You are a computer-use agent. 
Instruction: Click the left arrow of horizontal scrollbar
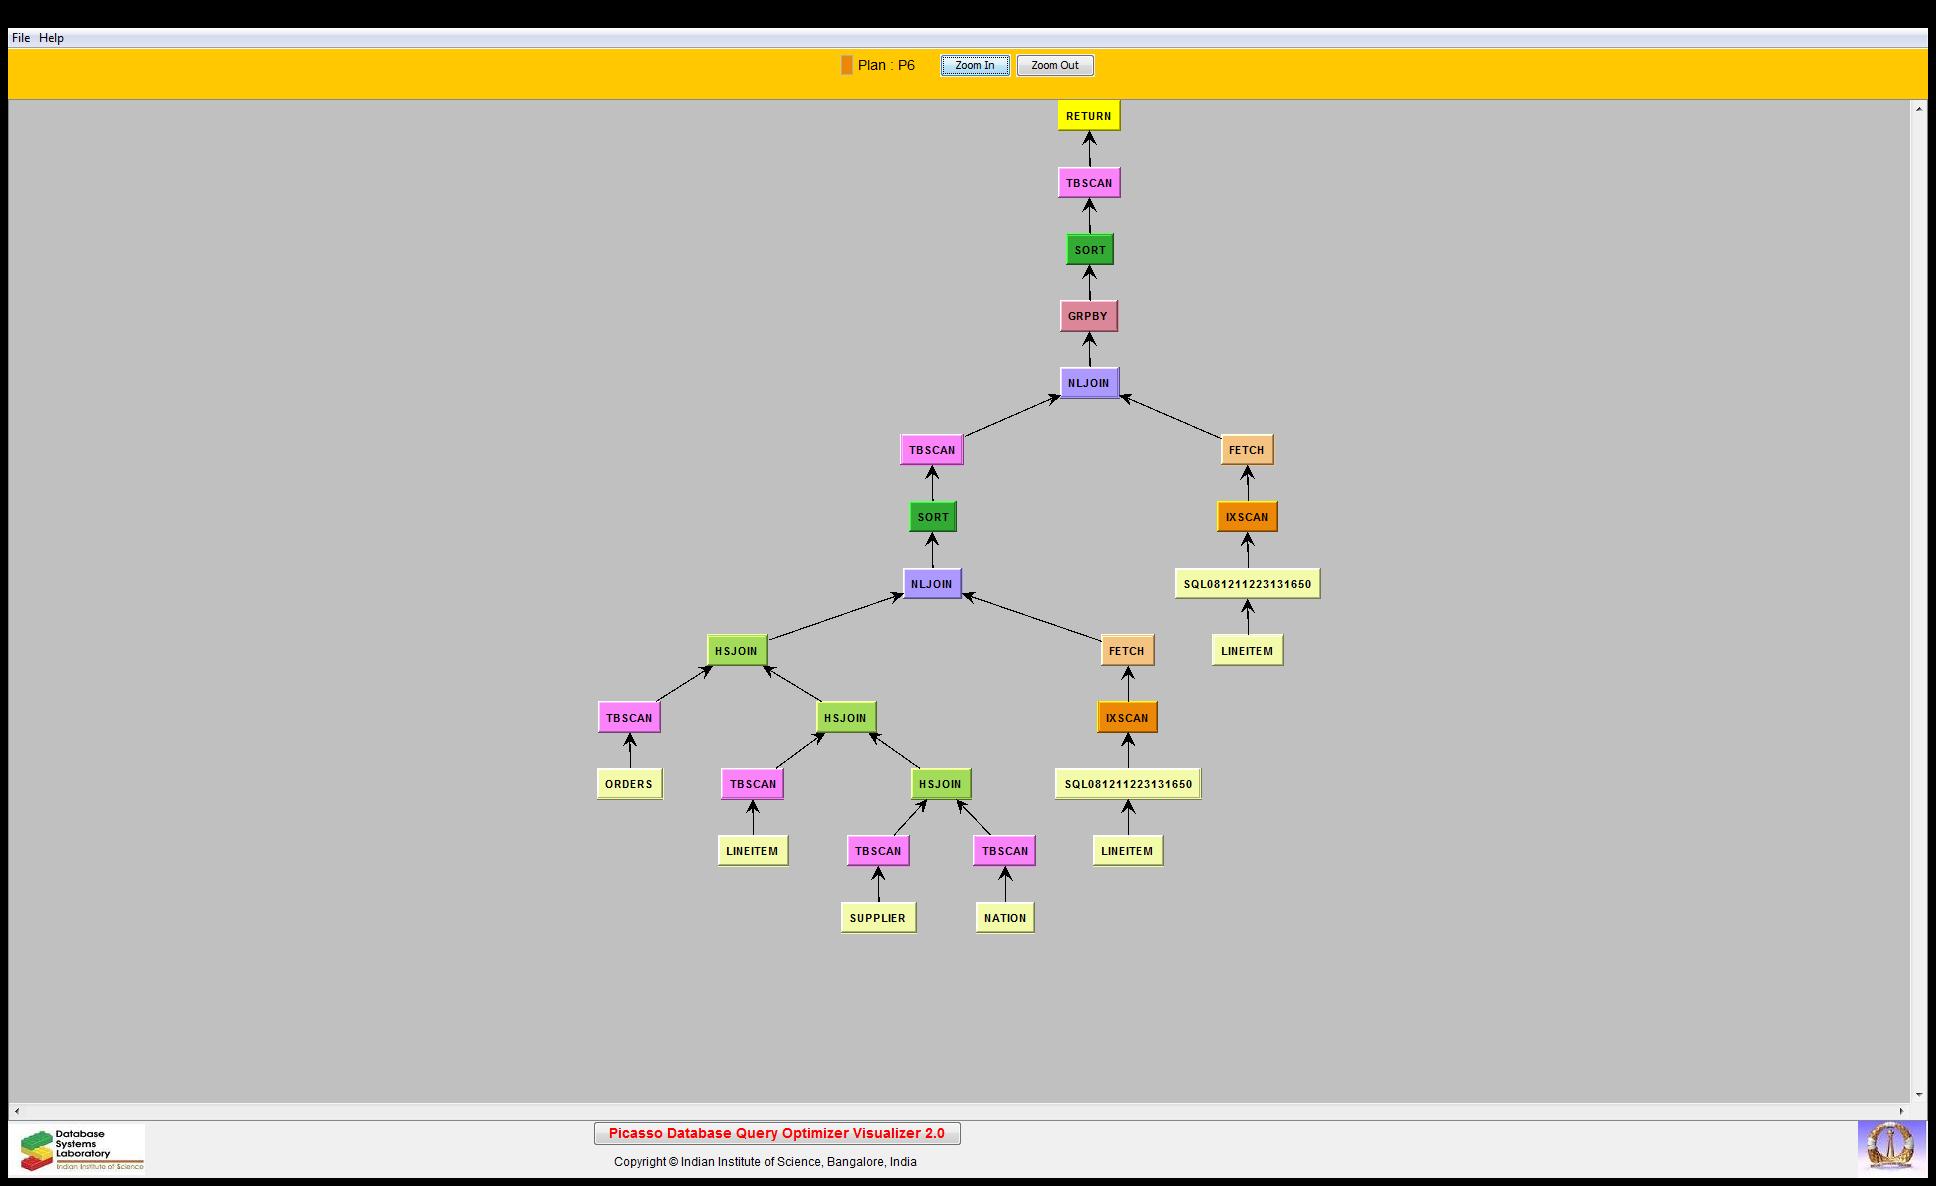(16, 1111)
